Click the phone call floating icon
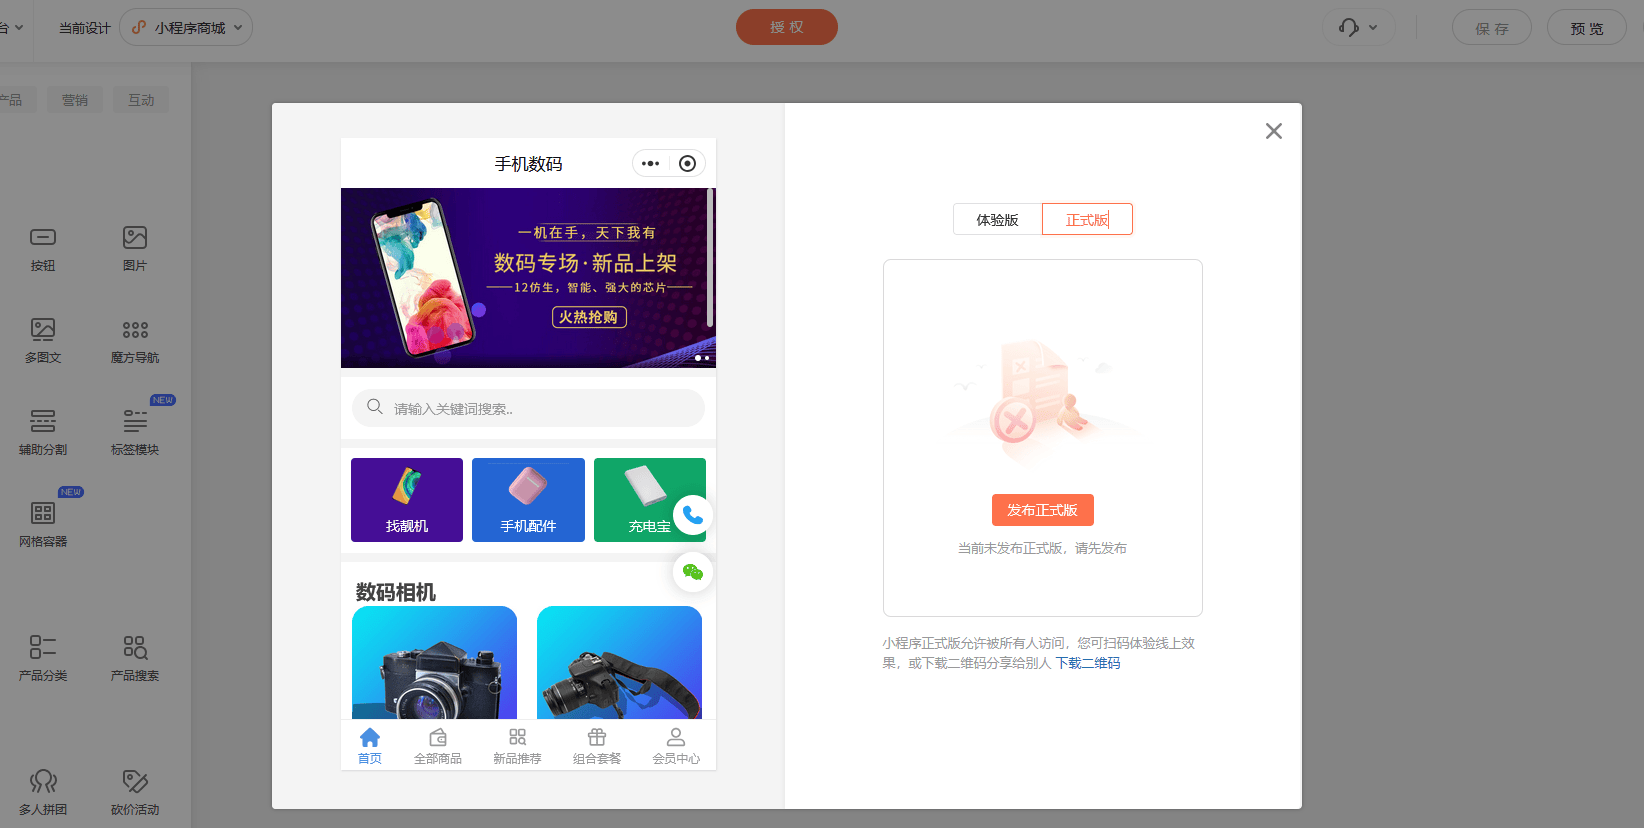This screenshot has height=828, width=1644. click(x=692, y=515)
